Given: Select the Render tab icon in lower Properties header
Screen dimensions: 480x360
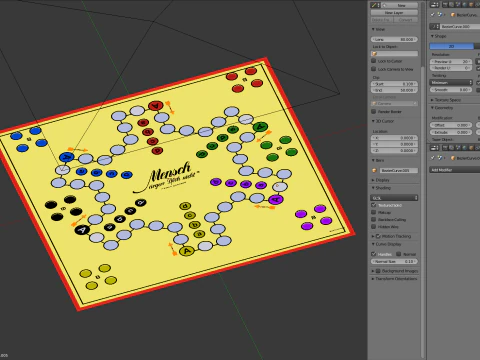Looking at the screenshot, I should coord(445,147).
